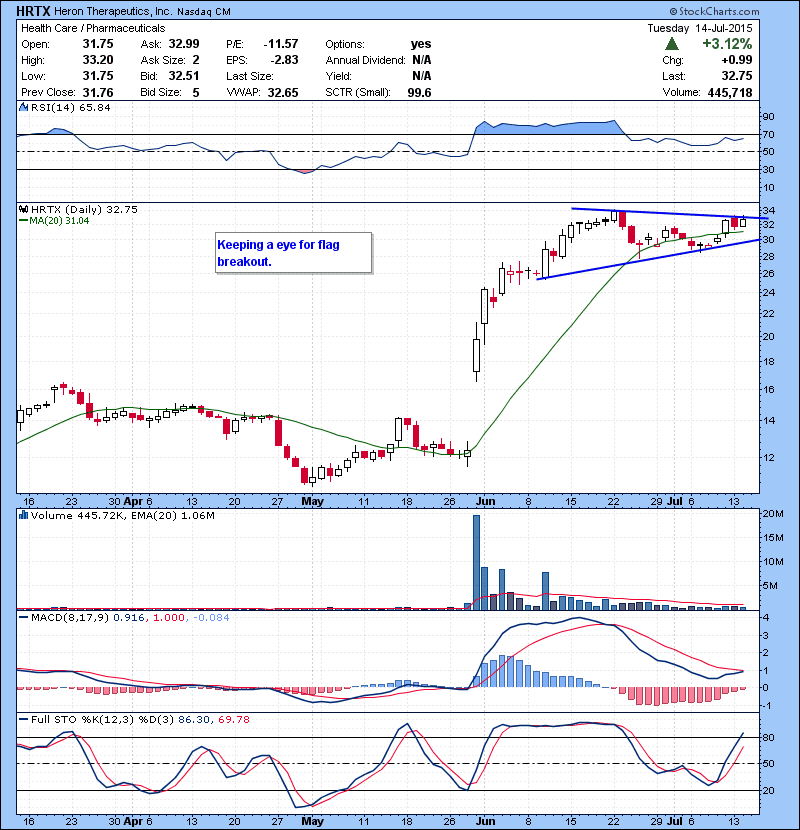800x830 pixels.
Task: Click the MACD histogram value -0.084
Action: click(211, 617)
